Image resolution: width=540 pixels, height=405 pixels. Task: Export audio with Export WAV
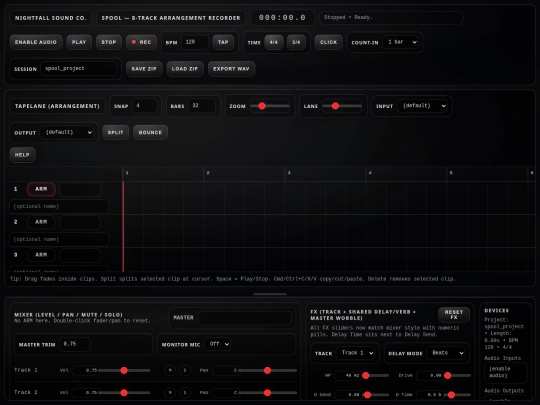point(231,69)
